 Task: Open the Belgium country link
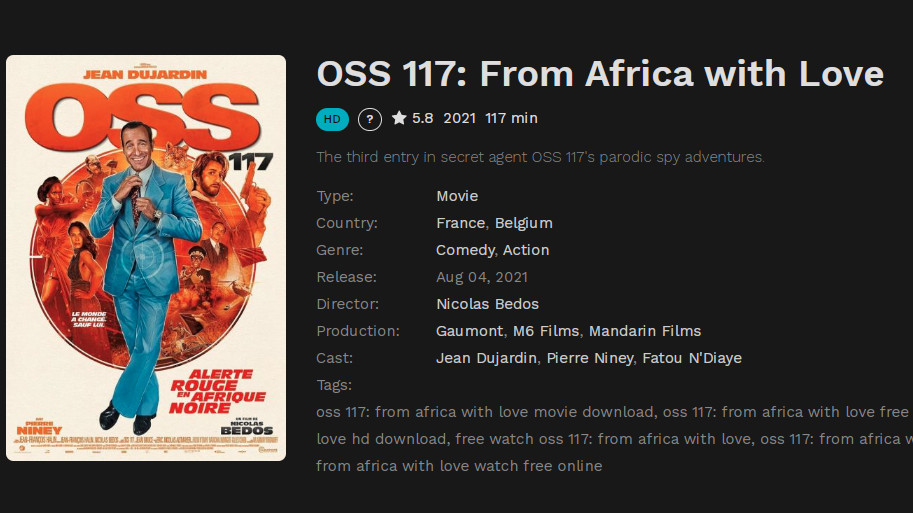[x=523, y=223]
